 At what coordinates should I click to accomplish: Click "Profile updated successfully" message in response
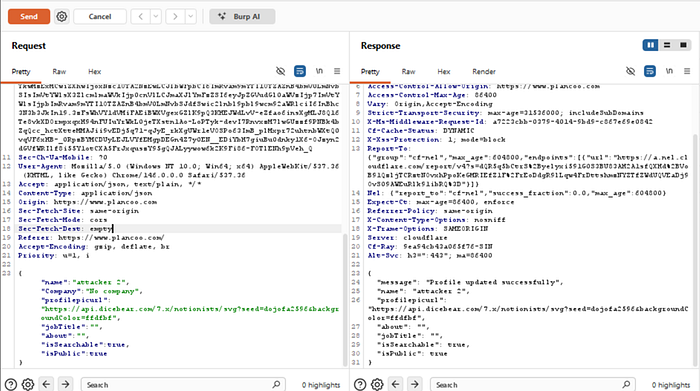(x=492, y=282)
